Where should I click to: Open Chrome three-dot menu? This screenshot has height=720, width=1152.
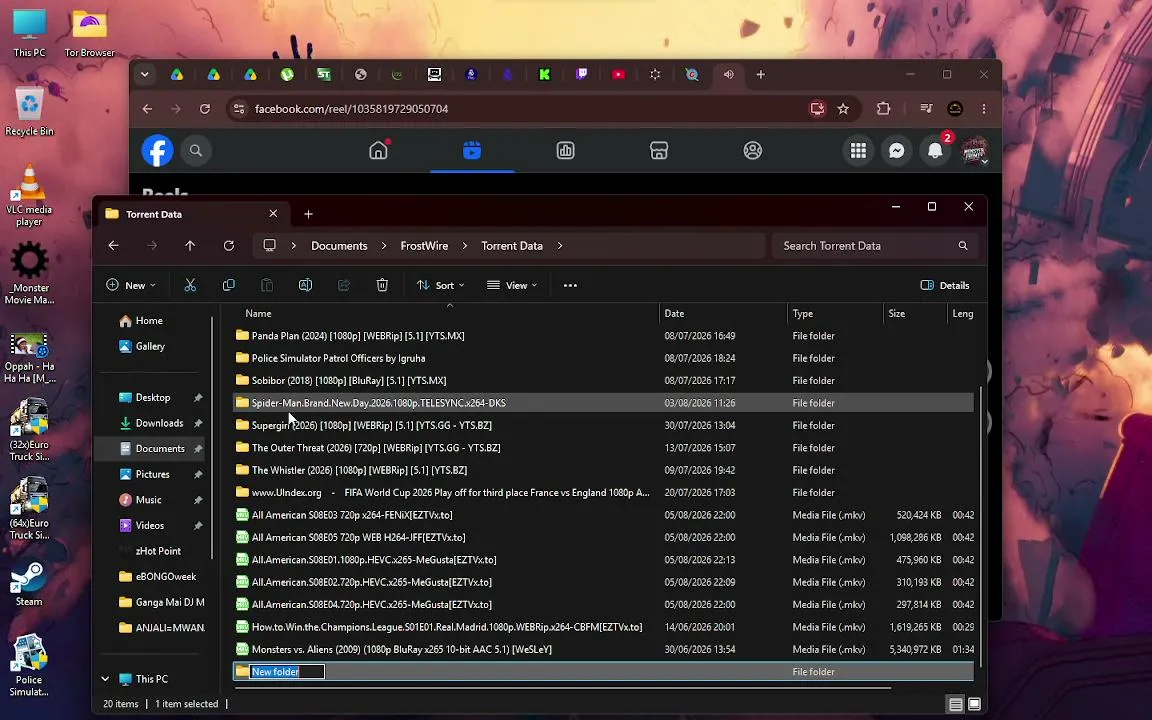pos(984,109)
